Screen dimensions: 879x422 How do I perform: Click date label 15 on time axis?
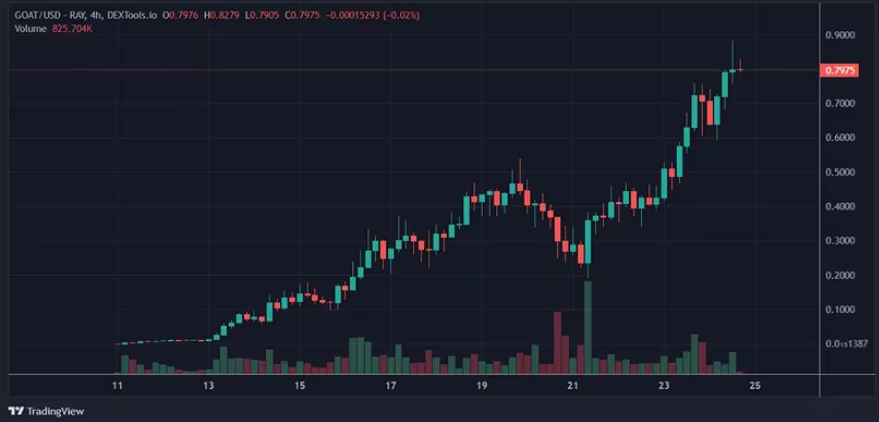point(299,386)
